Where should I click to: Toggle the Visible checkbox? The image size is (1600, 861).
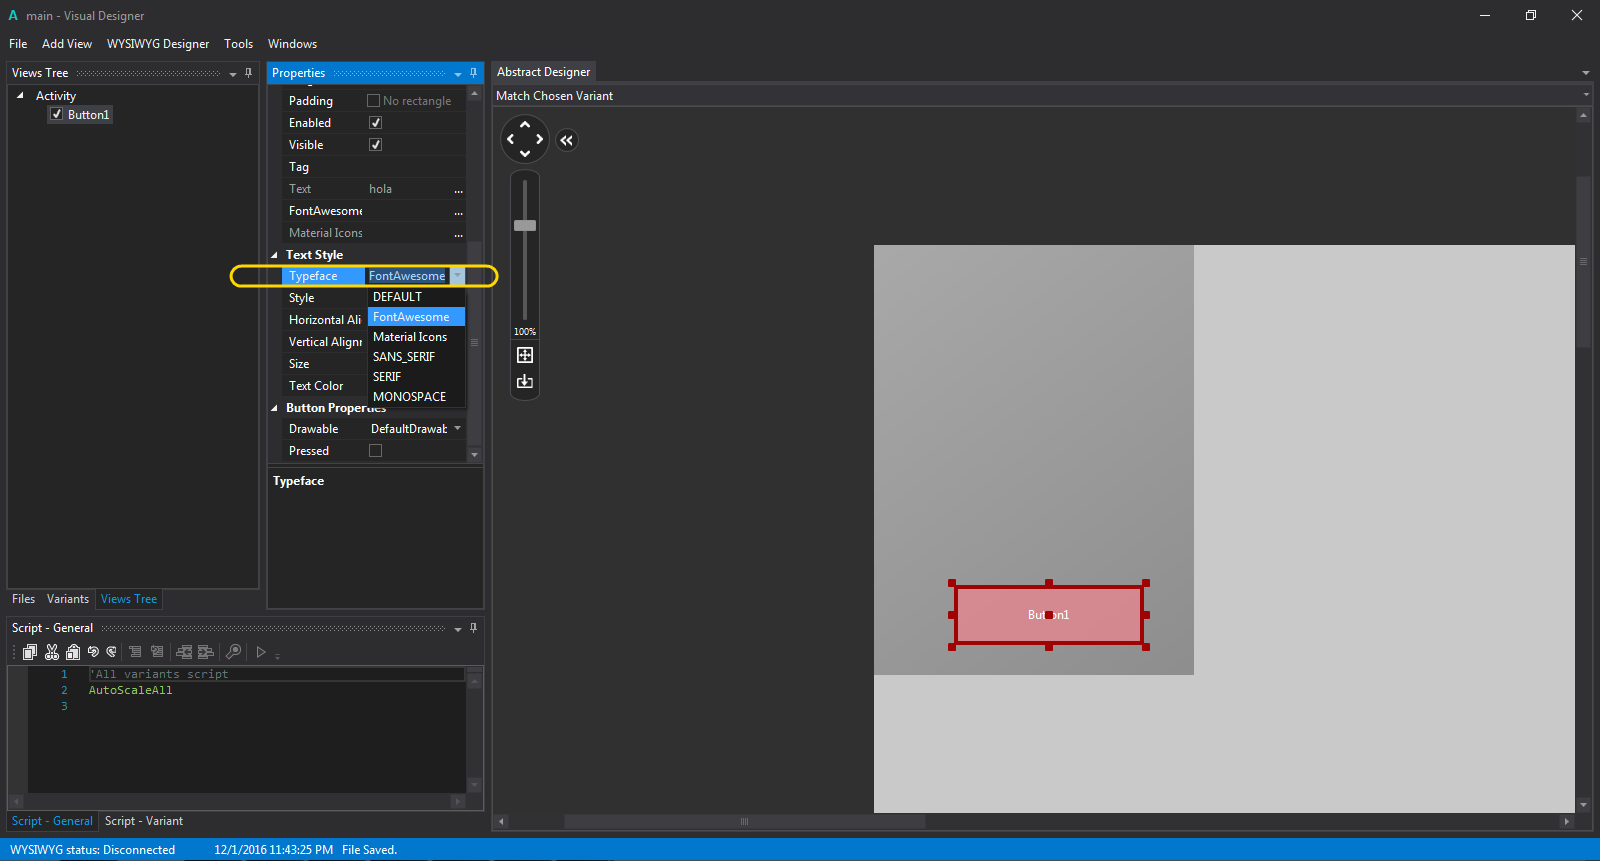point(376,144)
